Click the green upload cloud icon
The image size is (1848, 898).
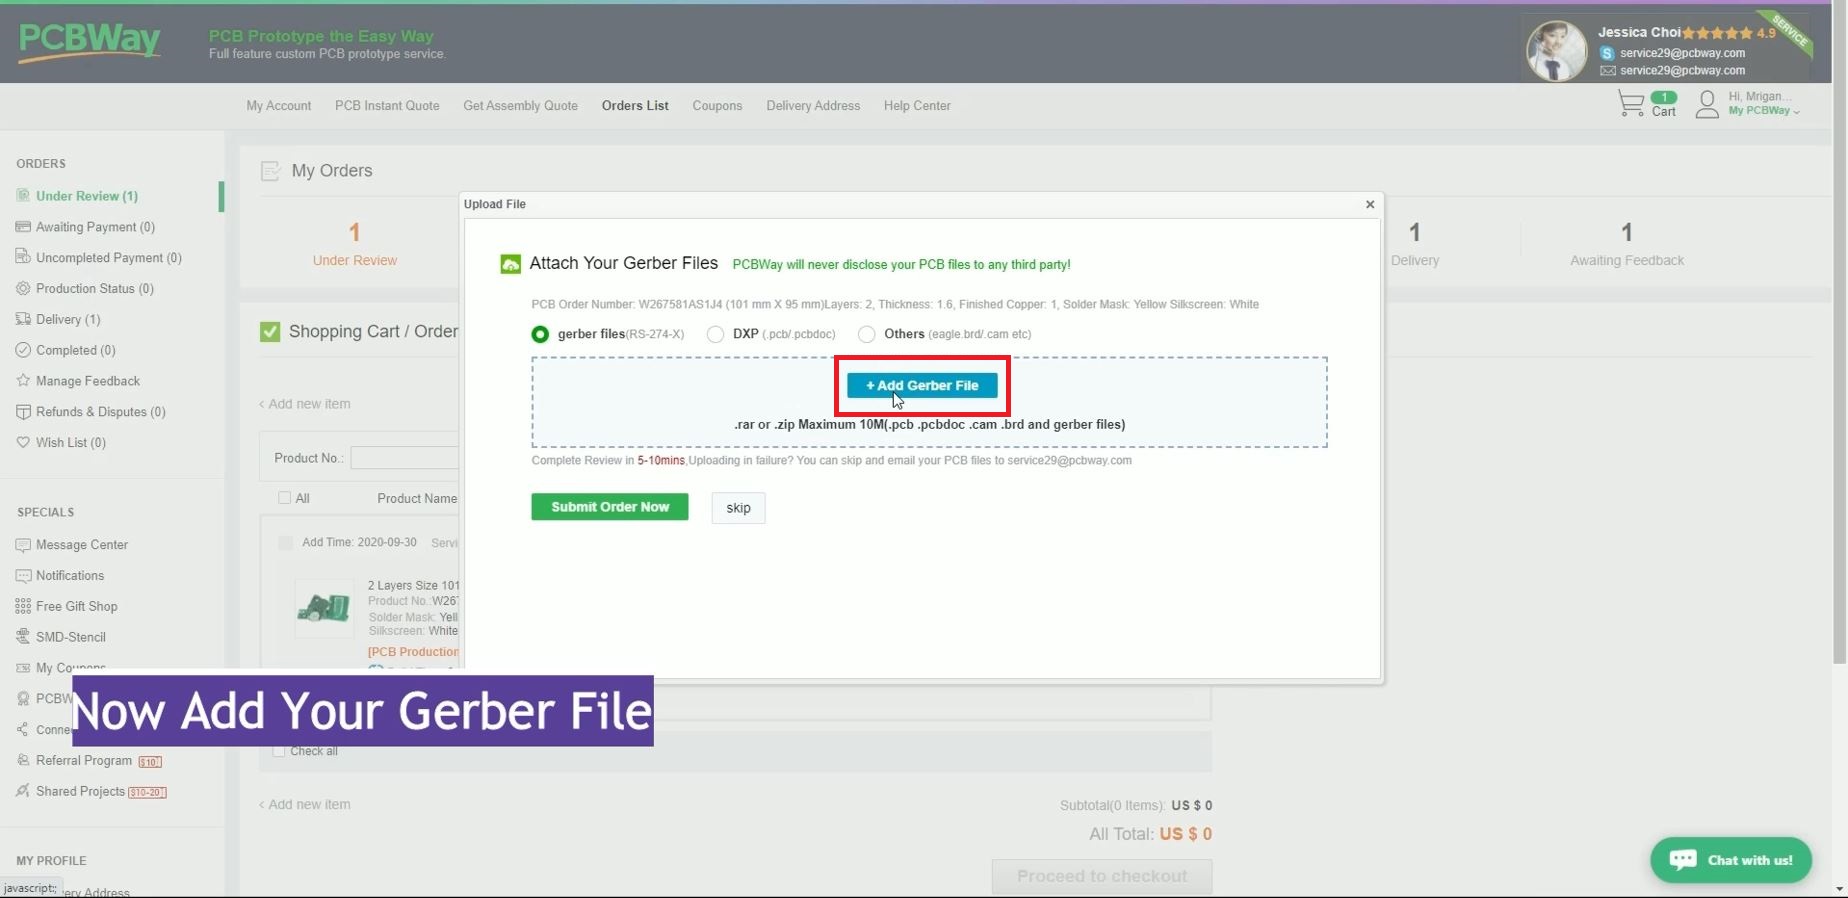[510, 264]
